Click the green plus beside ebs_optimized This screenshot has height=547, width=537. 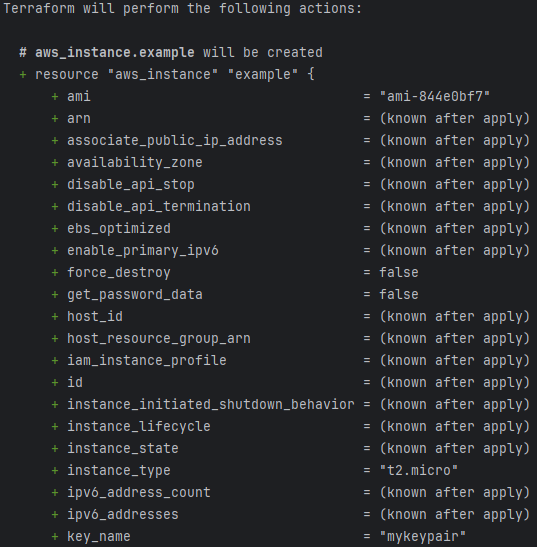point(55,228)
